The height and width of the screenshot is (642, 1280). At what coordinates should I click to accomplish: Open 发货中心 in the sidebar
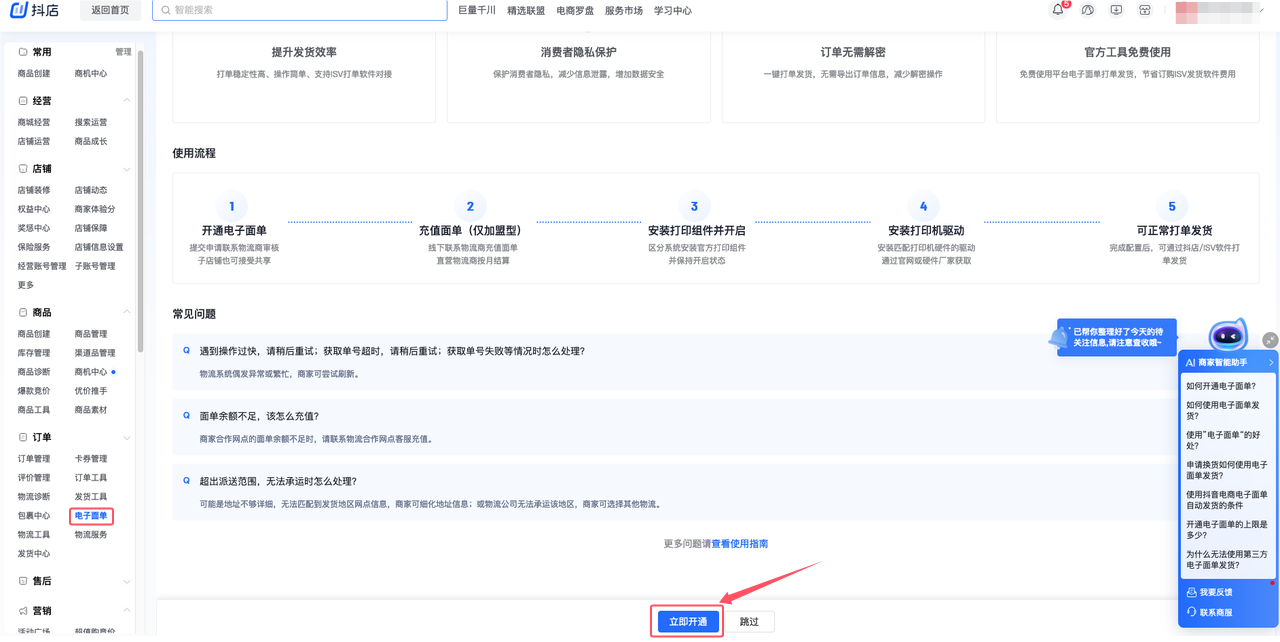tap(34, 554)
